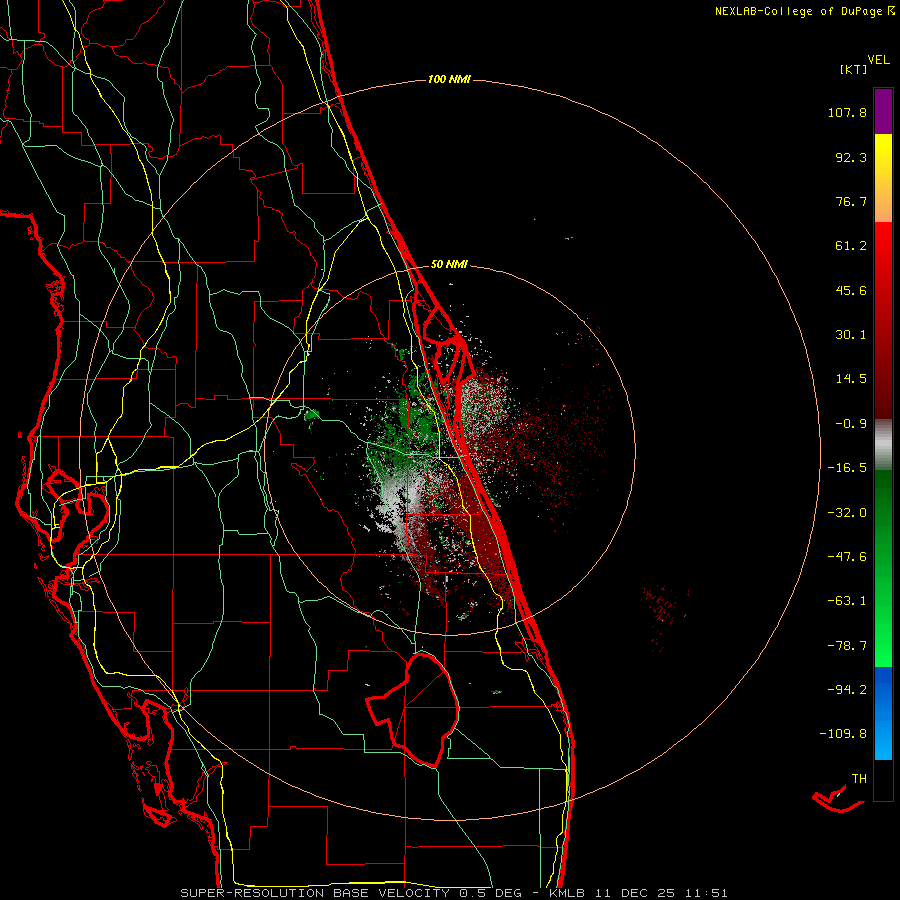
Task: Click the NEXLAB-College of DuPage header text
Action: click(x=798, y=11)
